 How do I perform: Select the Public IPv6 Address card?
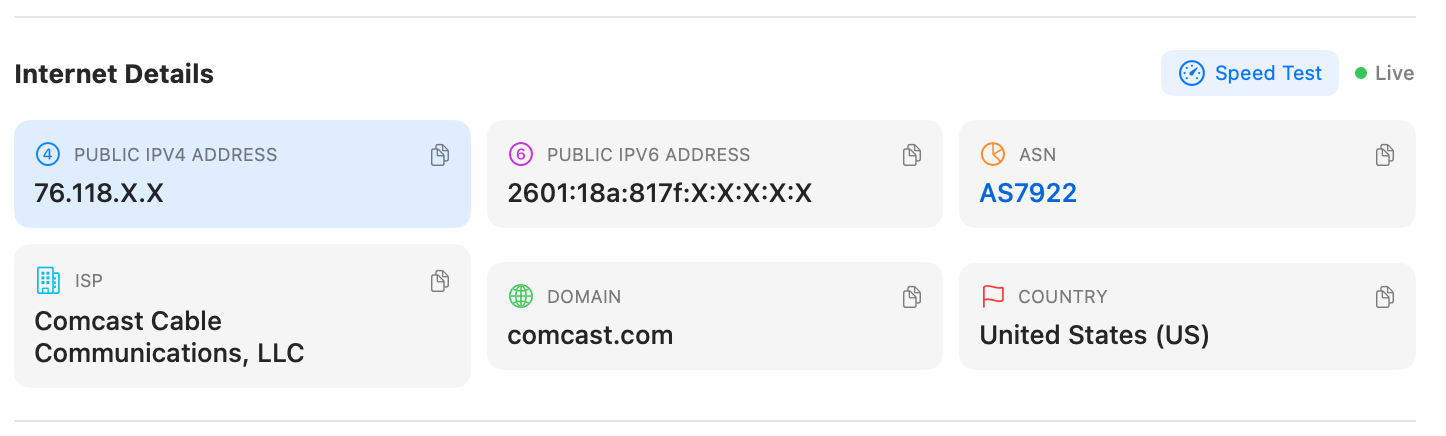(714, 174)
